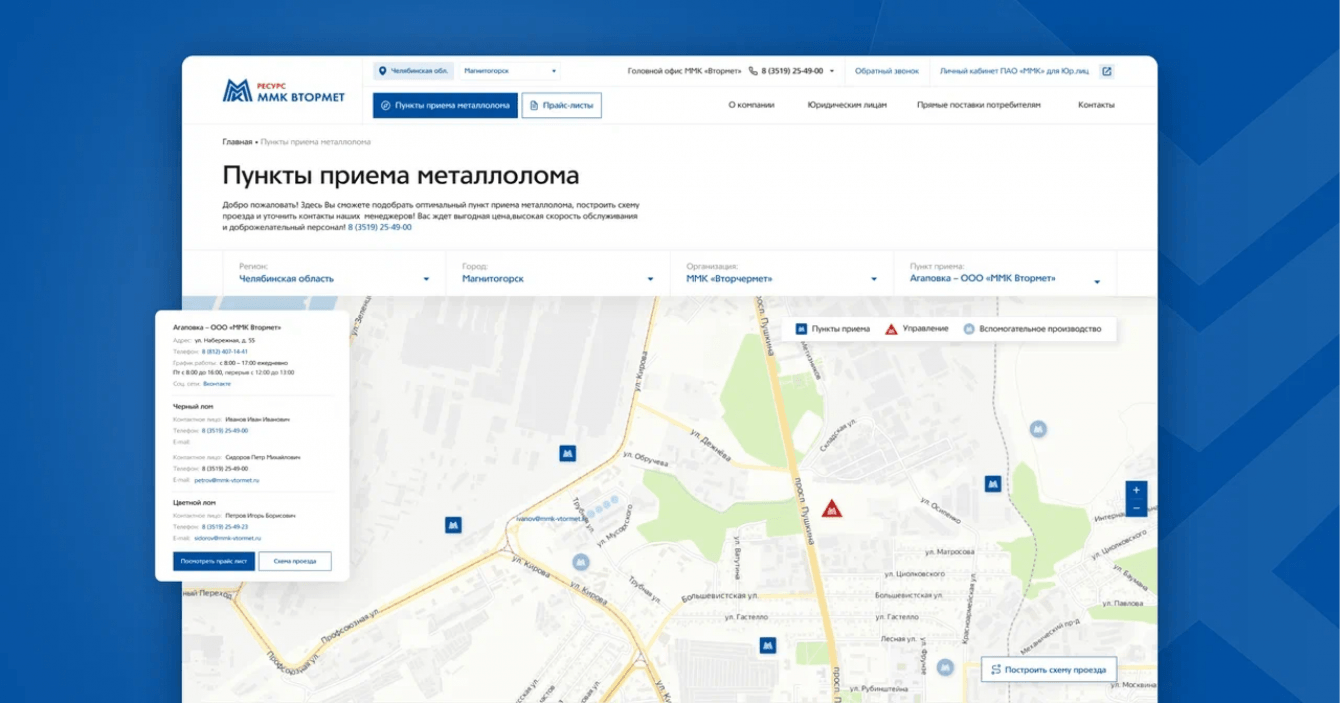1340x703 pixels.
Task: Click icon inside Пункты приема металлолома button
Action: tap(386, 105)
